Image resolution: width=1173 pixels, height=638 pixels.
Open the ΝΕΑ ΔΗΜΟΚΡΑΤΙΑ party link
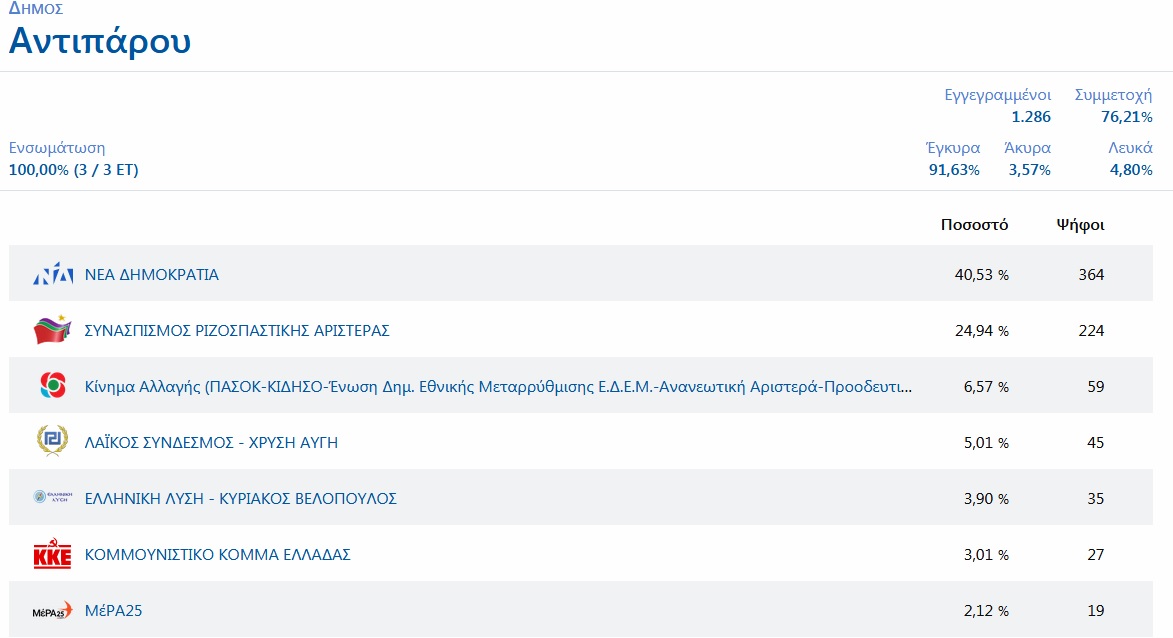click(x=152, y=274)
